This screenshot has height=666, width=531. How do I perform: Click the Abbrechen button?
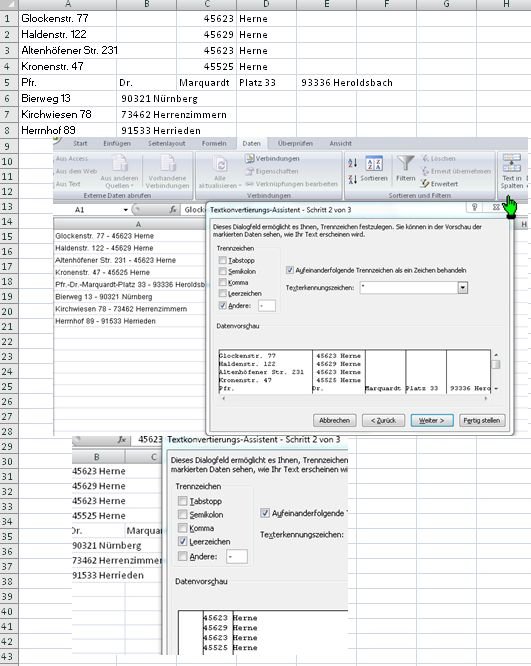(x=335, y=420)
